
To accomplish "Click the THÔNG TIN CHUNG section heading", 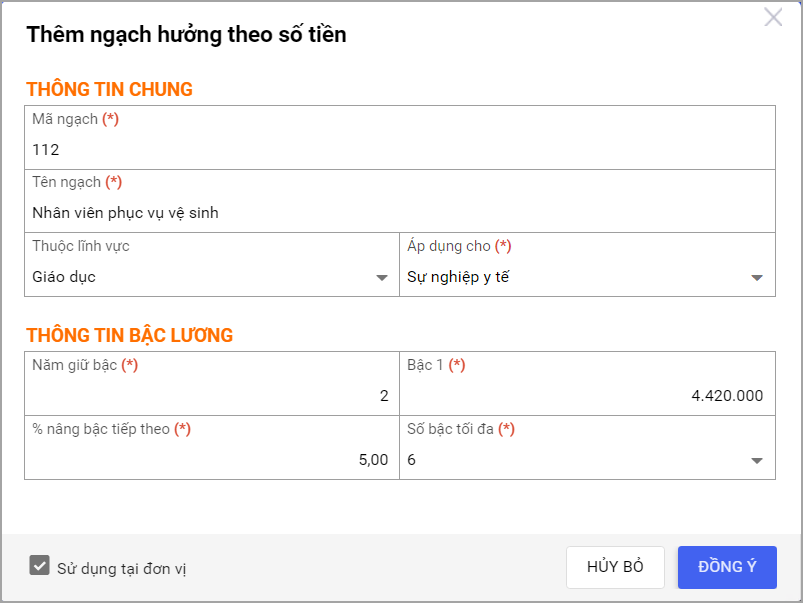I will click(110, 89).
